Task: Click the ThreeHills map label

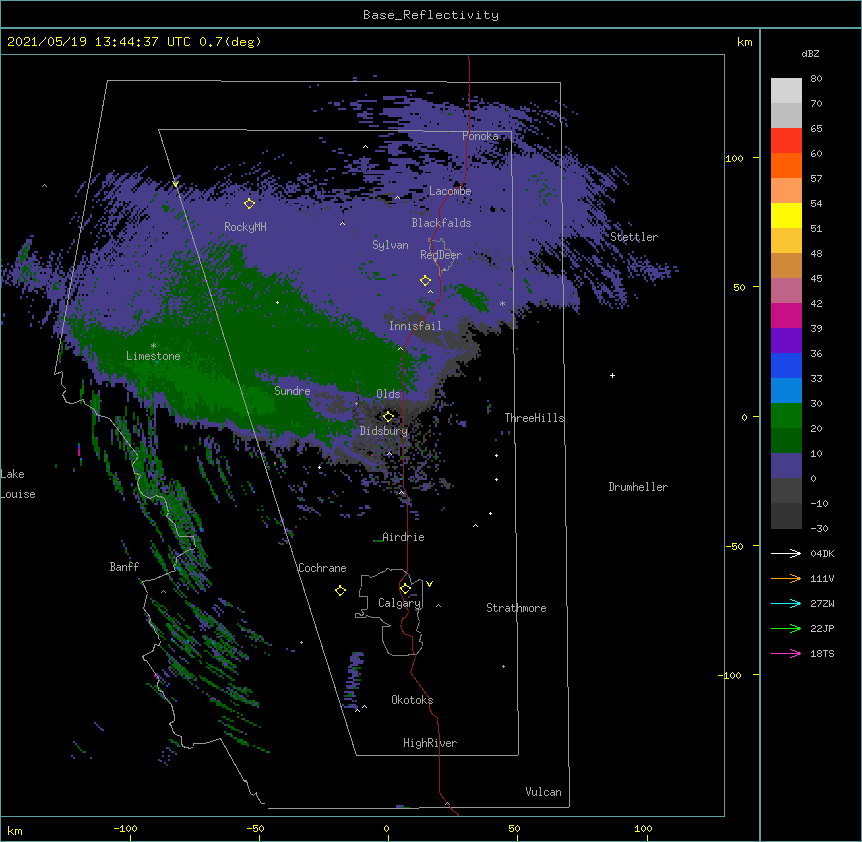Action: pos(534,418)
